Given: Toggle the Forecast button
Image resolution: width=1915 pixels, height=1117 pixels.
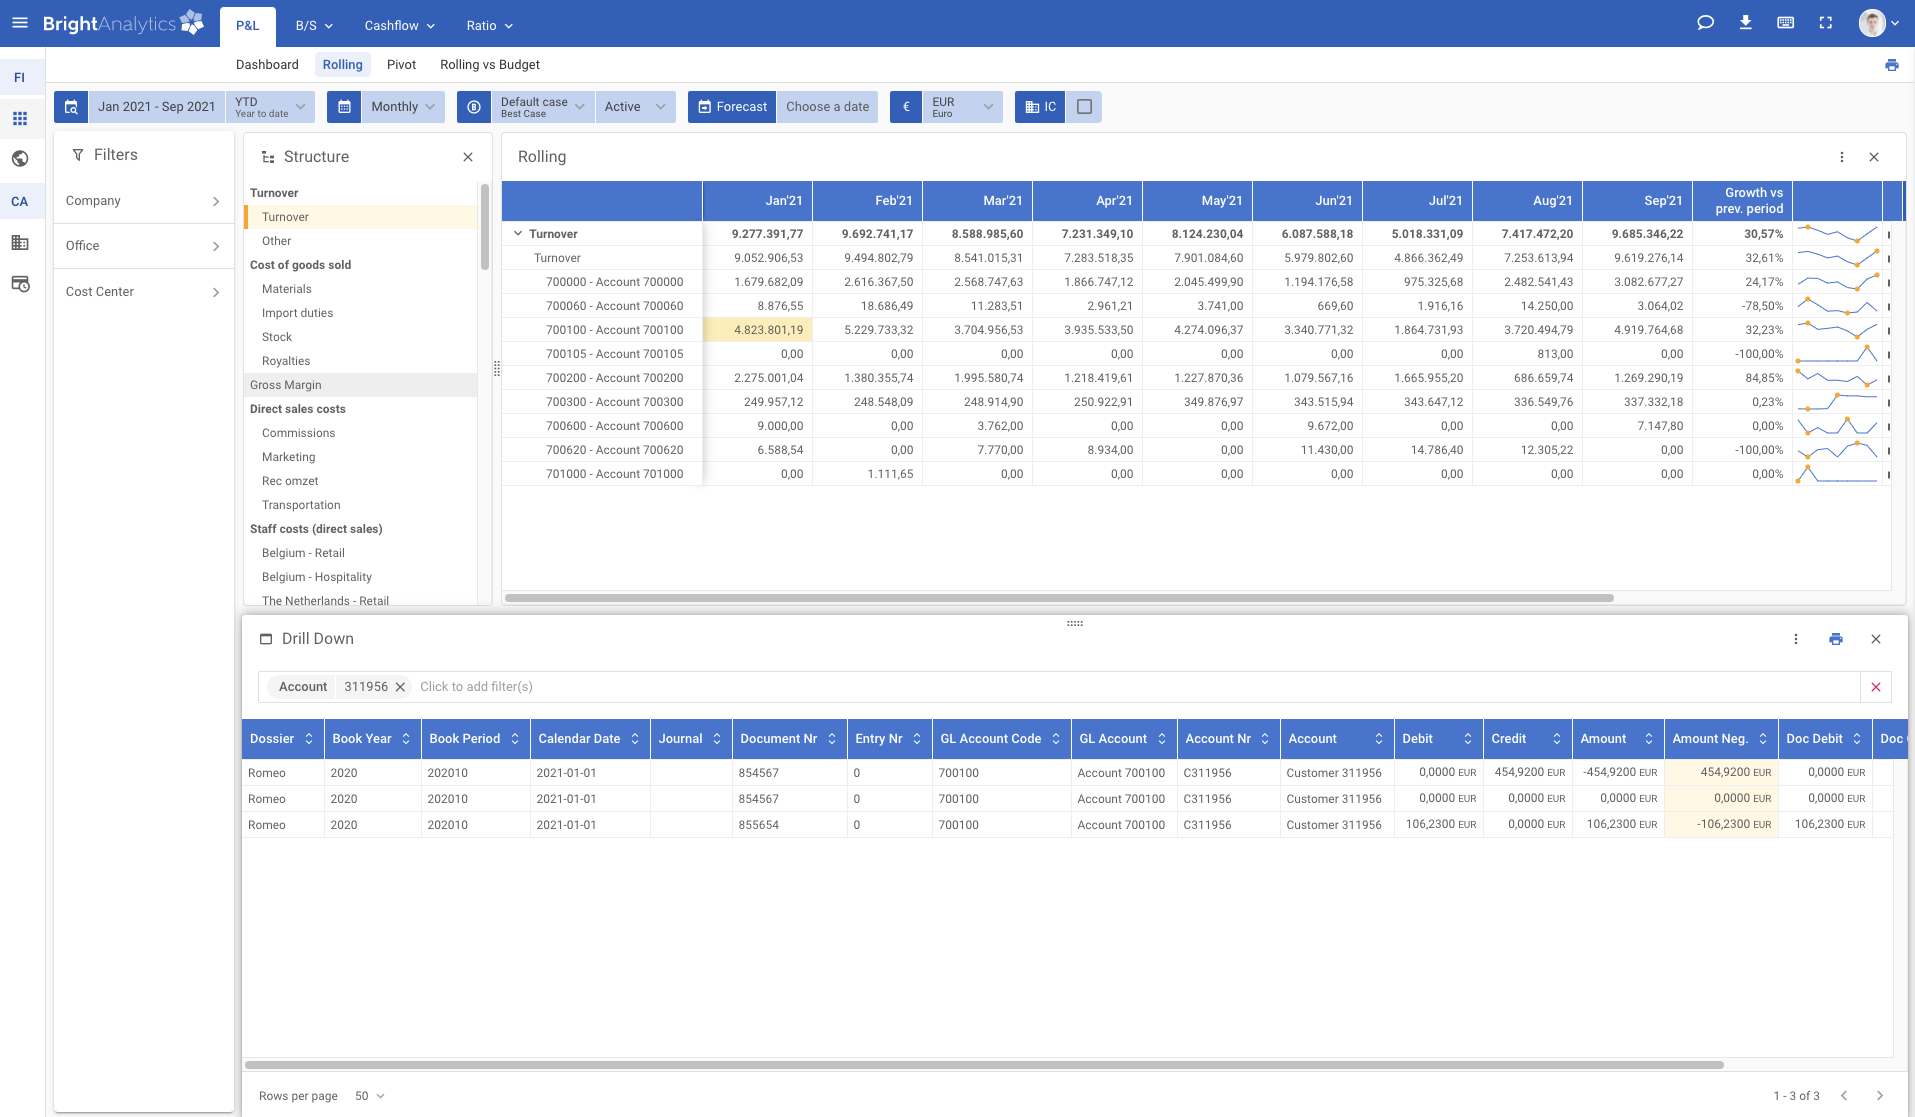Looking at the screenshot, I should (731, 106).
